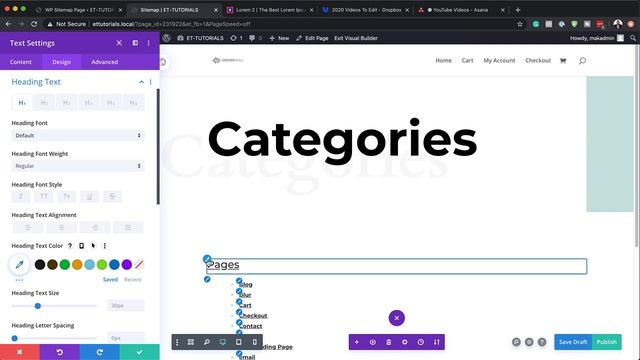Switch to the Advanced tab
640x360 pixels.
tap(104, 62)
